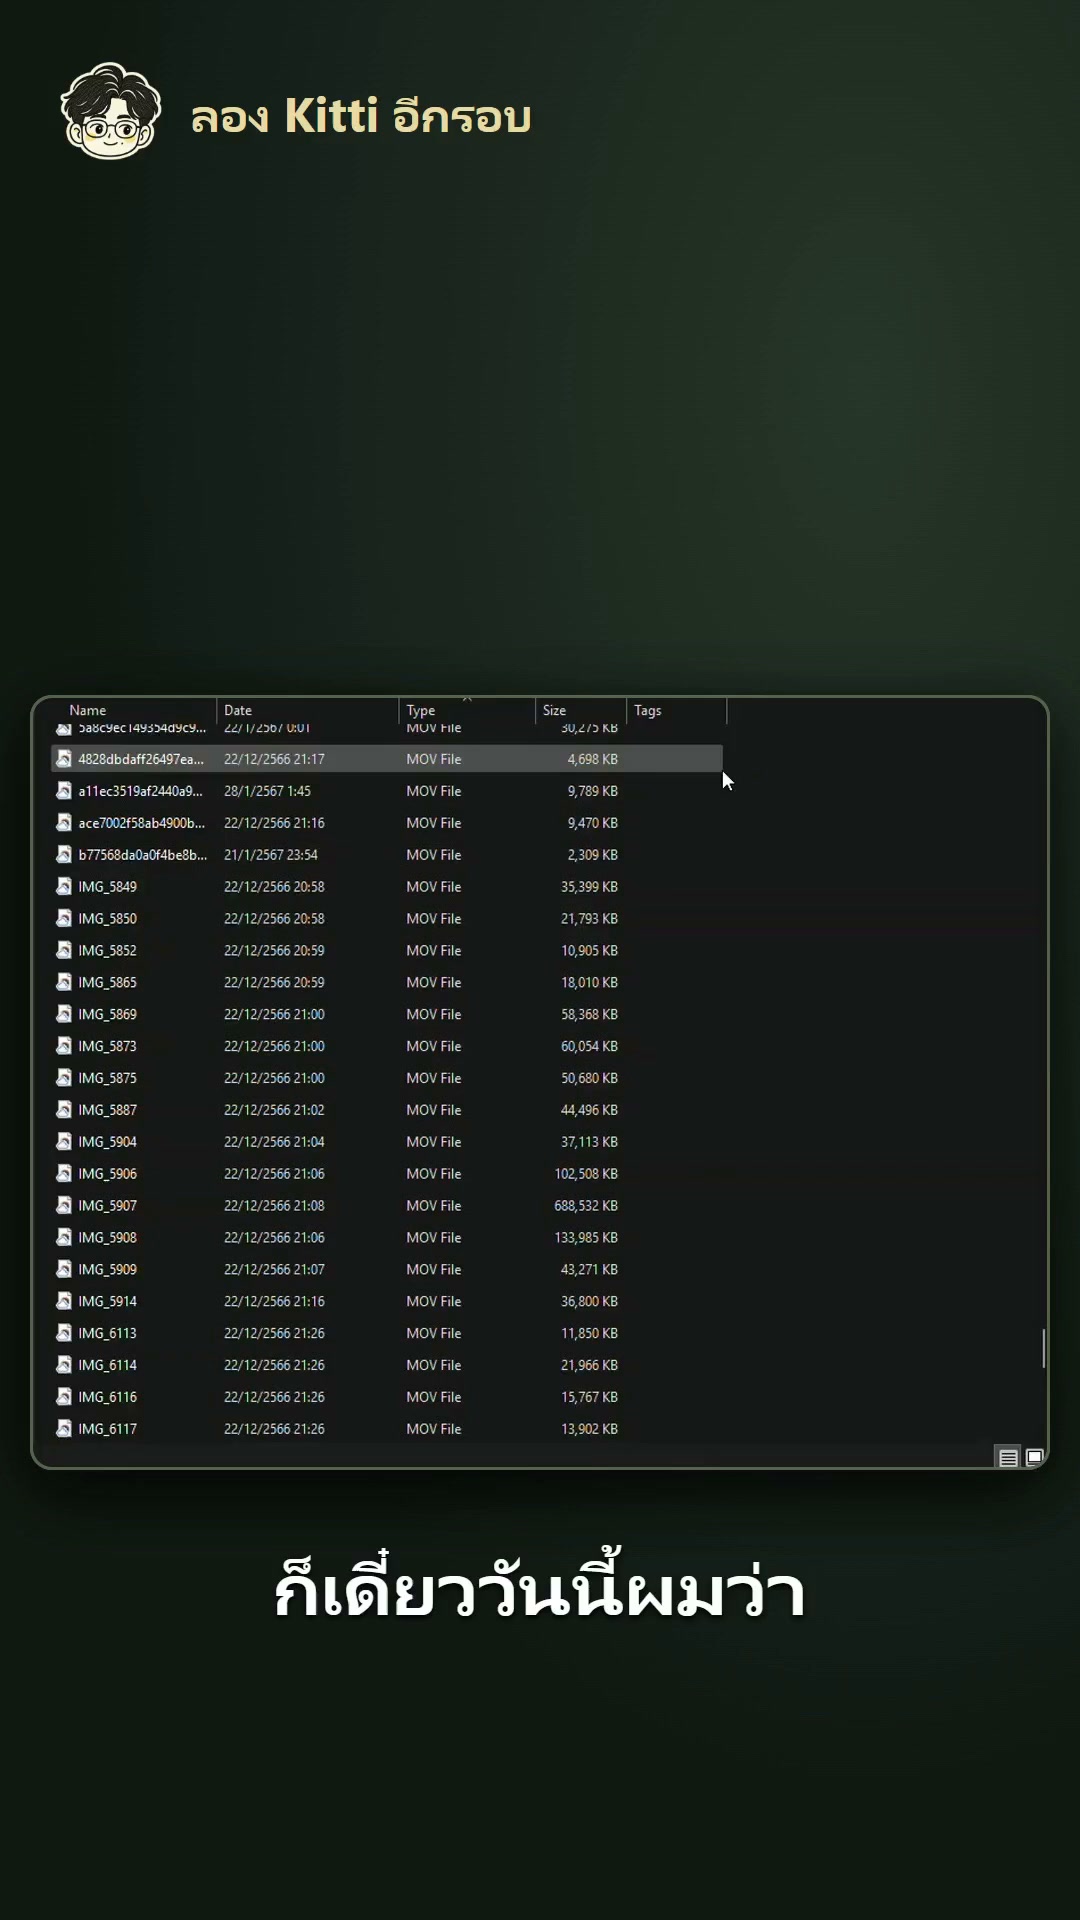Click the 102,508 KB size cell

[x=586, y=1174]
